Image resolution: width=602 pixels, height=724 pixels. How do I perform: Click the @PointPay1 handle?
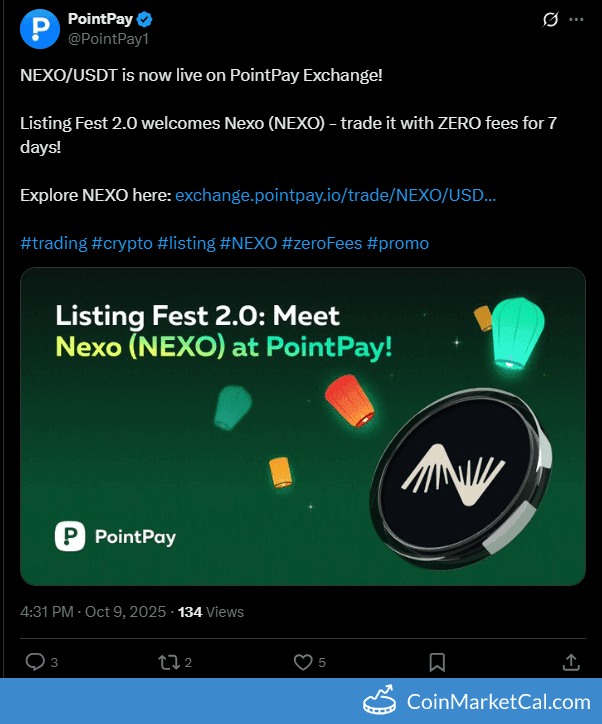point(108,38)
